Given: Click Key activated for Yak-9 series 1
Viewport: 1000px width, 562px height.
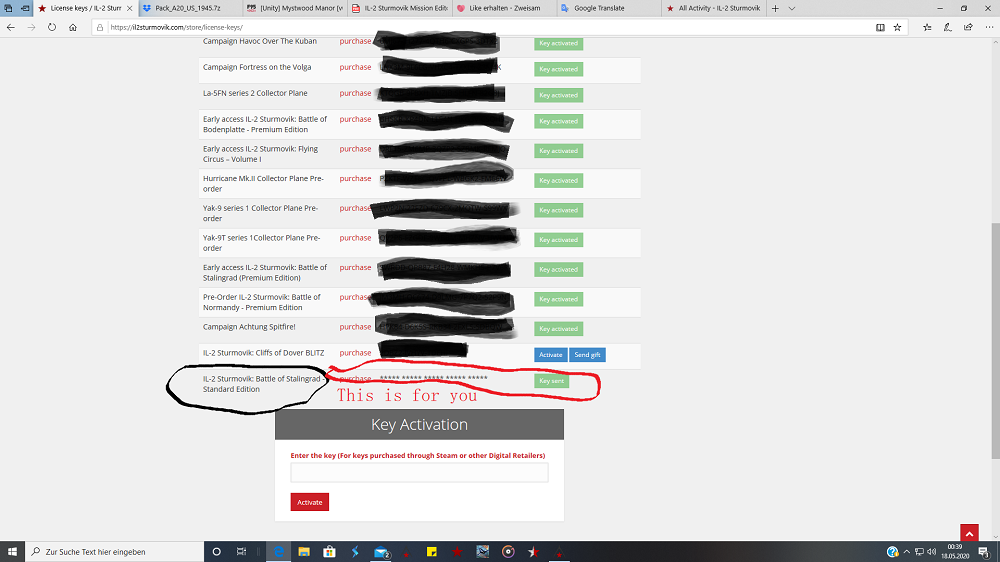Looking at the screenshot, I should click(558, 210).
